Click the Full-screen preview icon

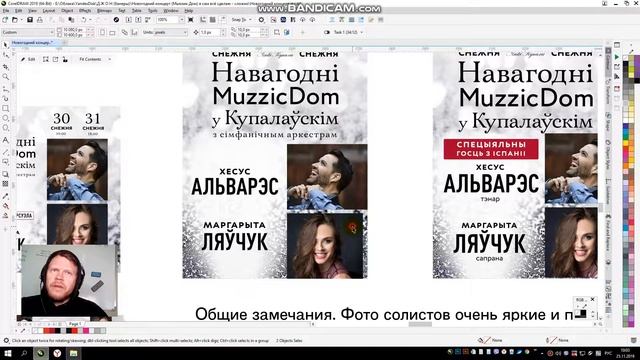[x=191, y=20]
